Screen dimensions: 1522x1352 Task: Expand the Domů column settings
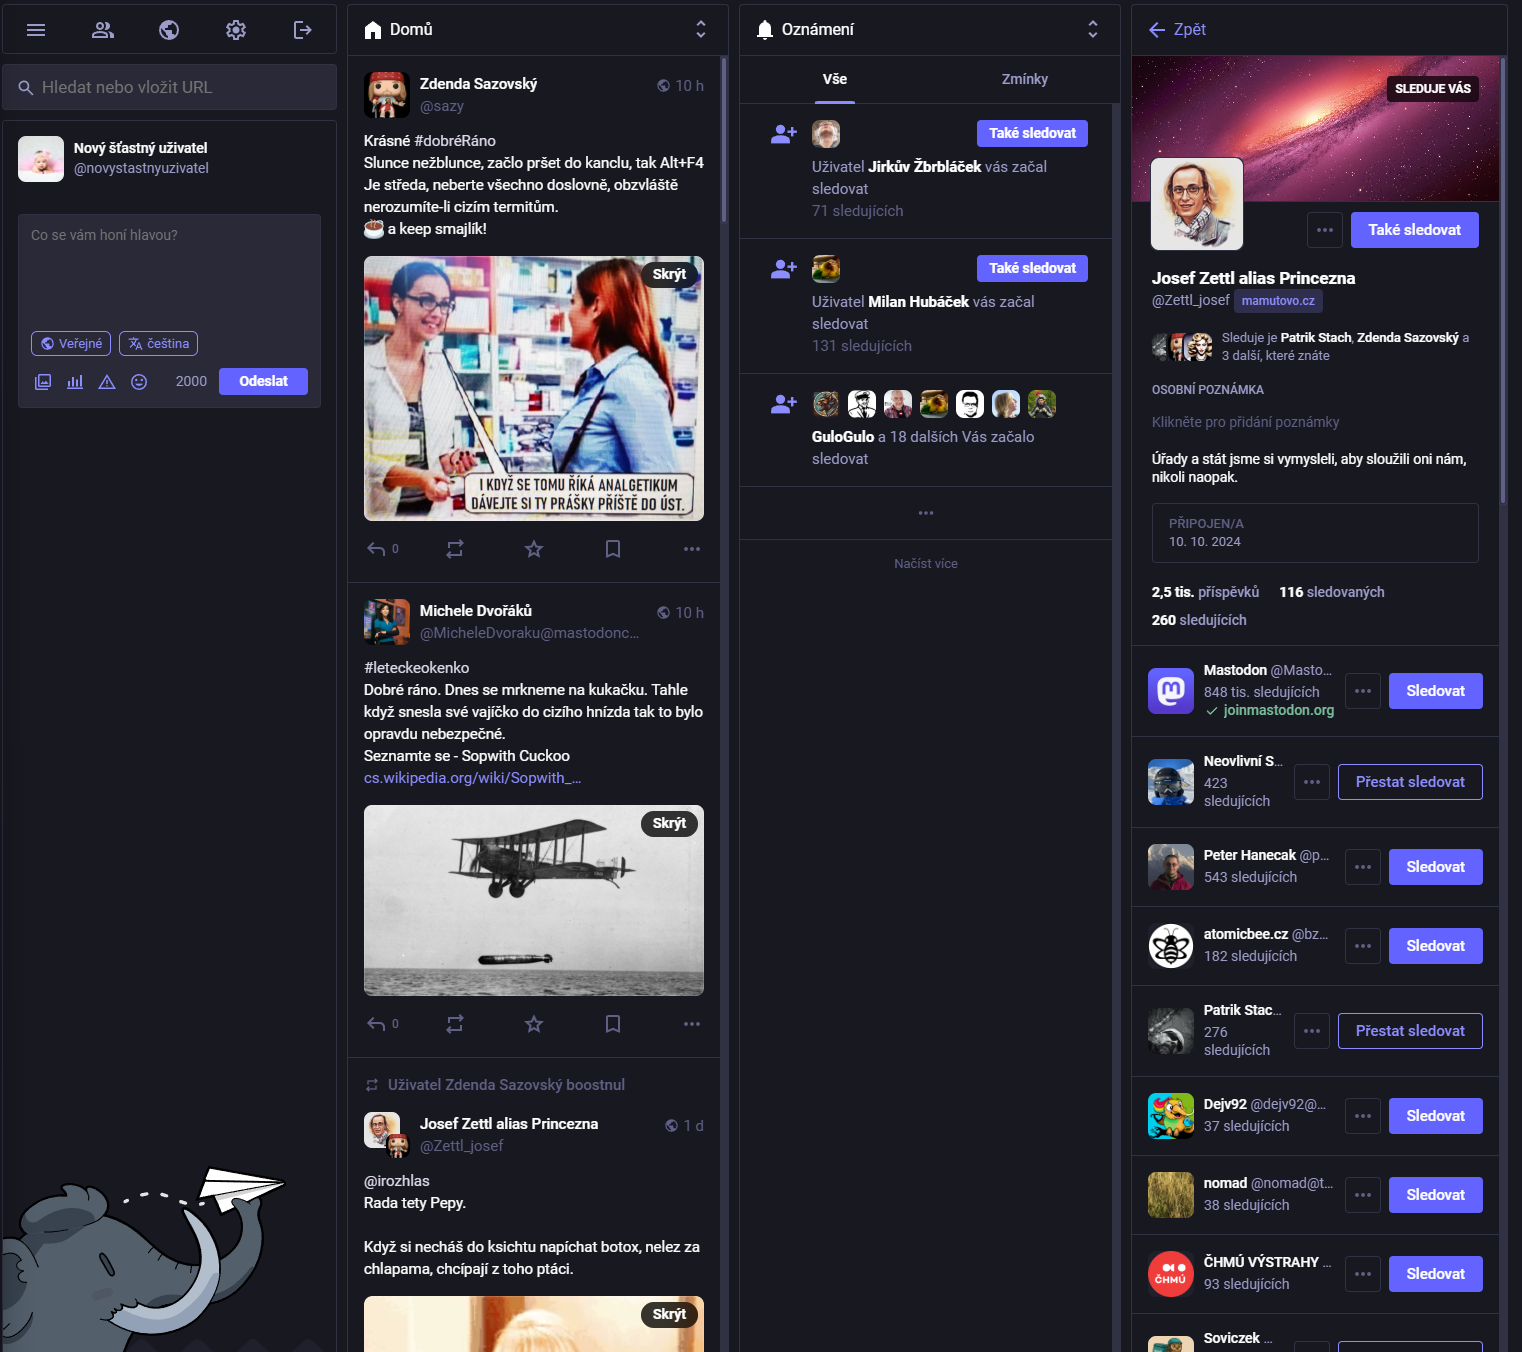(701, 30)
